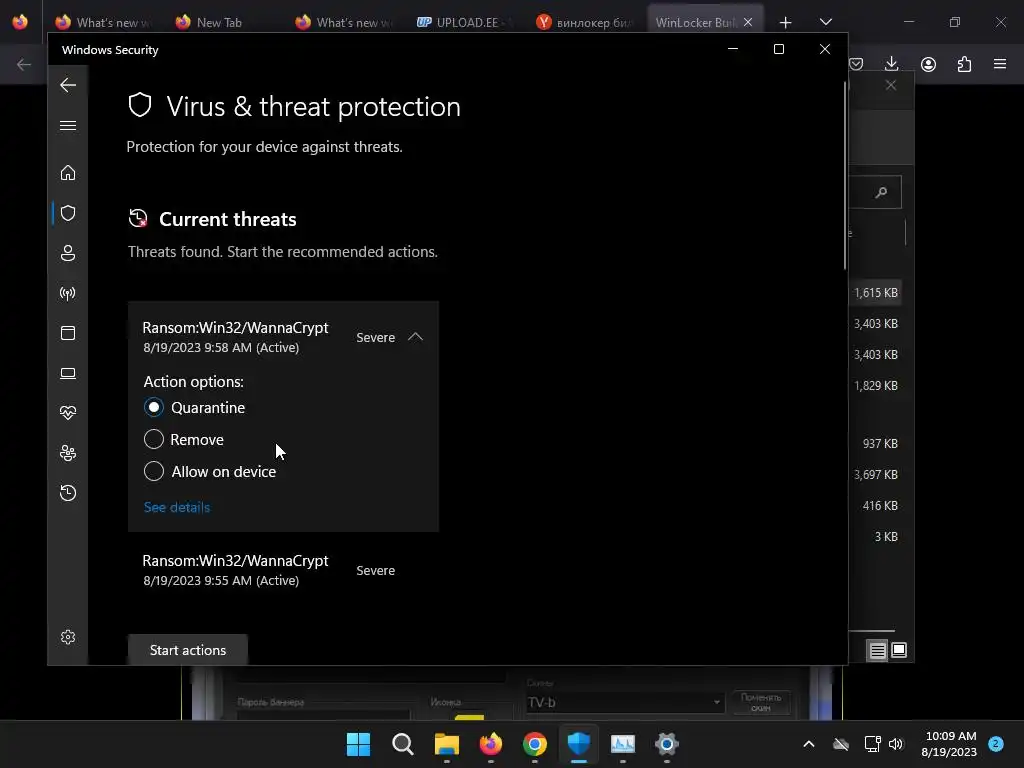Click the Firefox back arrow

[x=24, y=64]
